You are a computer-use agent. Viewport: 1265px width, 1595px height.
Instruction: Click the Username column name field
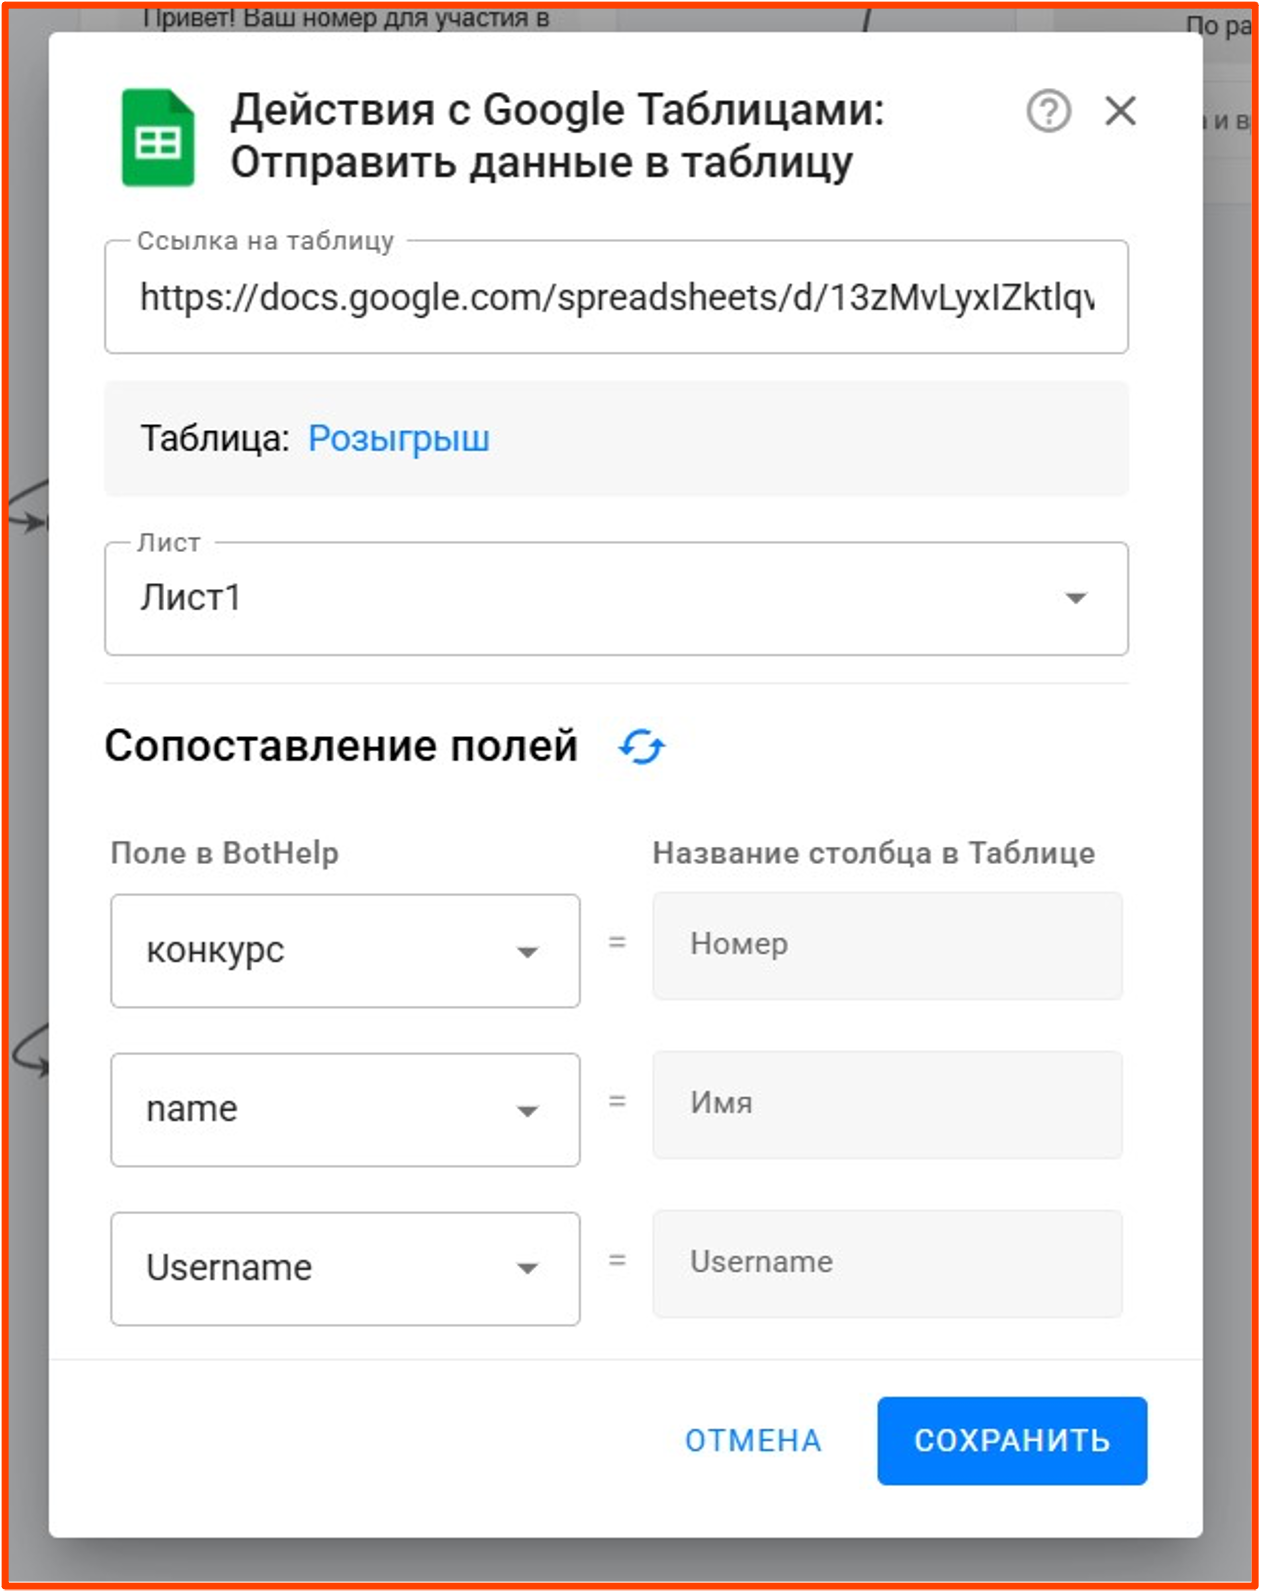point(887,1263)
